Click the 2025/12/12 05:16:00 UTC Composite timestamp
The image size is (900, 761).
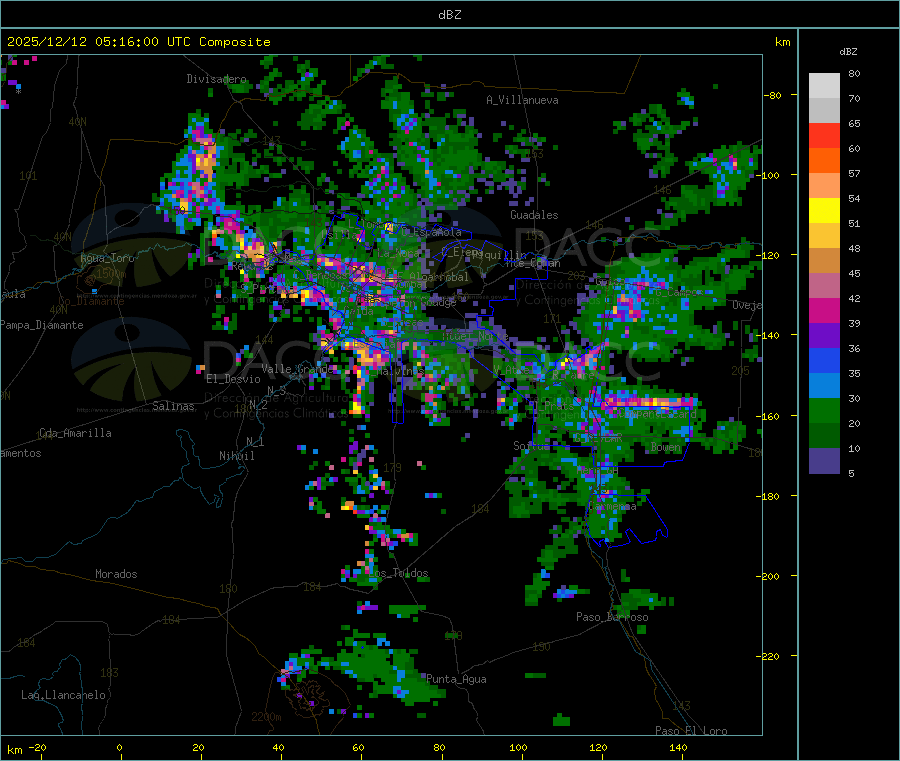click(138, 42)
